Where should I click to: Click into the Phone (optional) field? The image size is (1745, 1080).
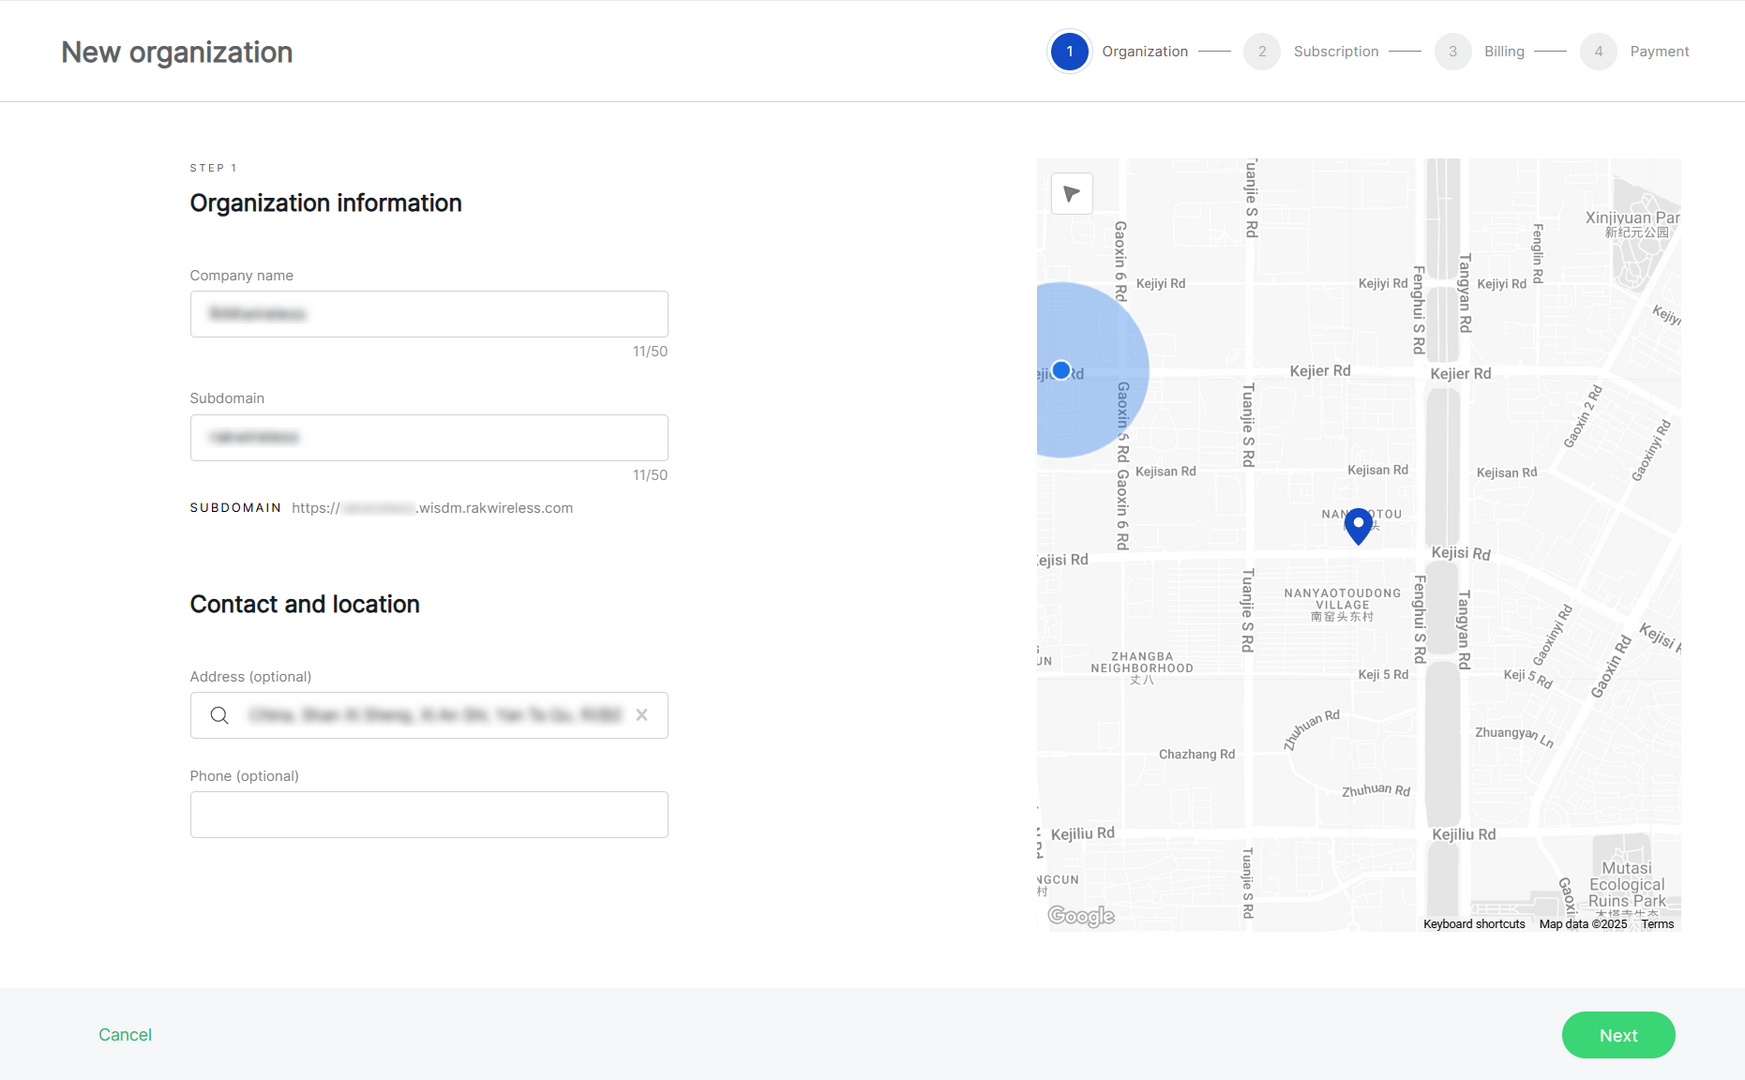(x=429, y=814)
